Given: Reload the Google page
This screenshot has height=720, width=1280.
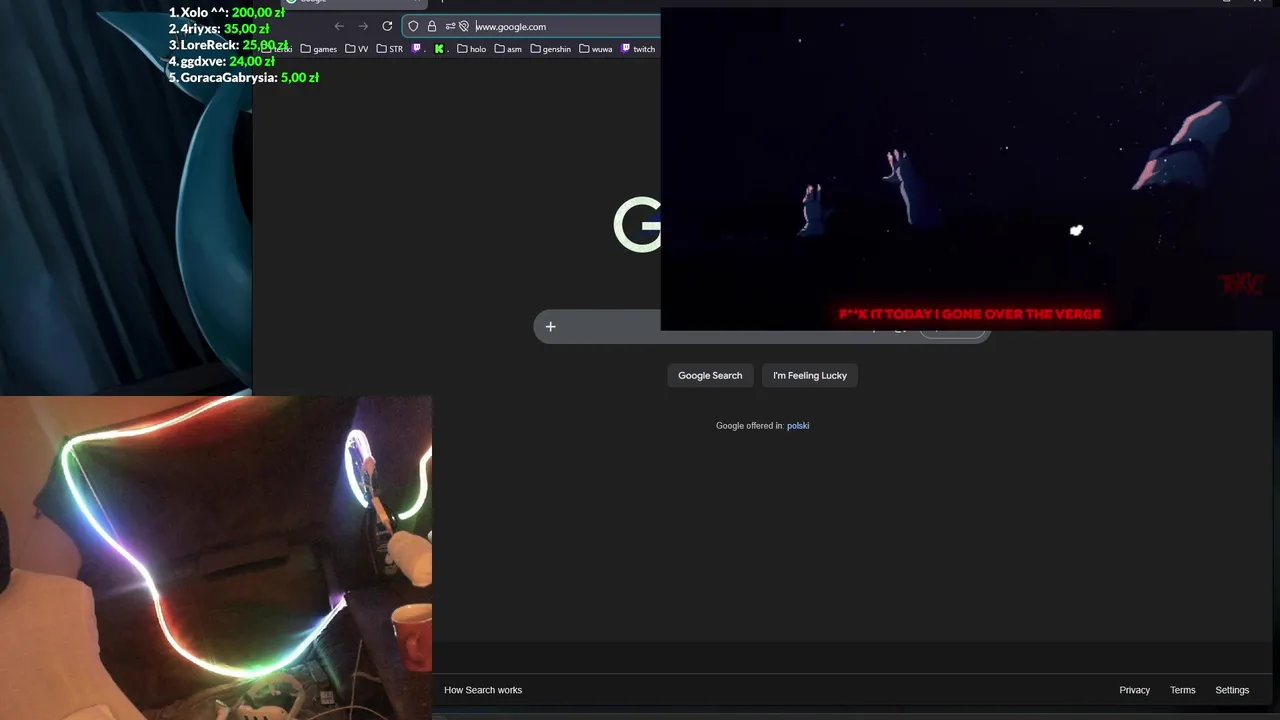Looking at the screenshot, I should click(x=387, y=26).
